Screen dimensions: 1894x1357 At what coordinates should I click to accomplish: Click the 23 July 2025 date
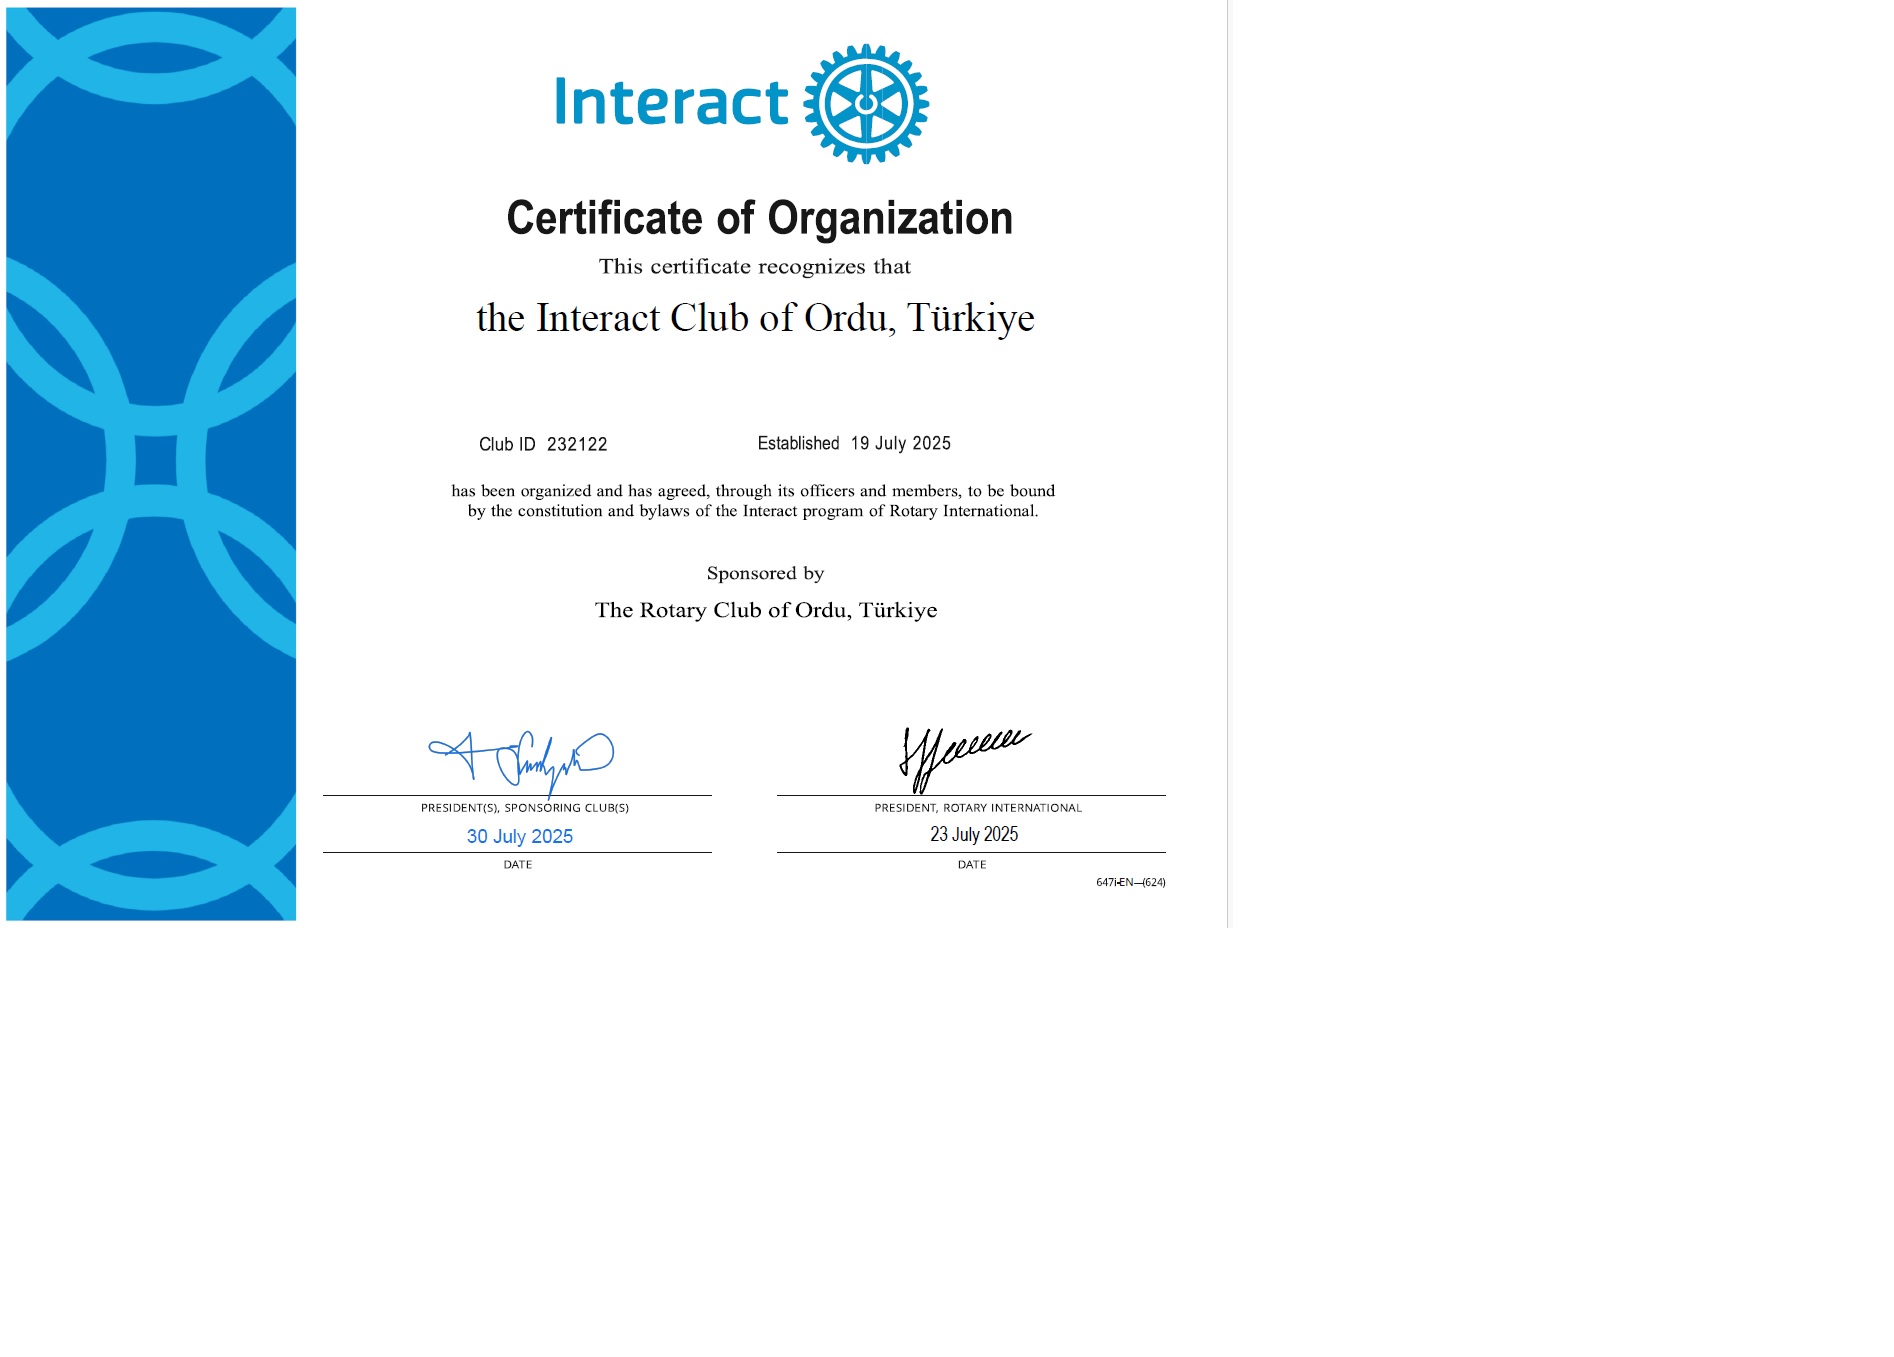pos(974,835)
